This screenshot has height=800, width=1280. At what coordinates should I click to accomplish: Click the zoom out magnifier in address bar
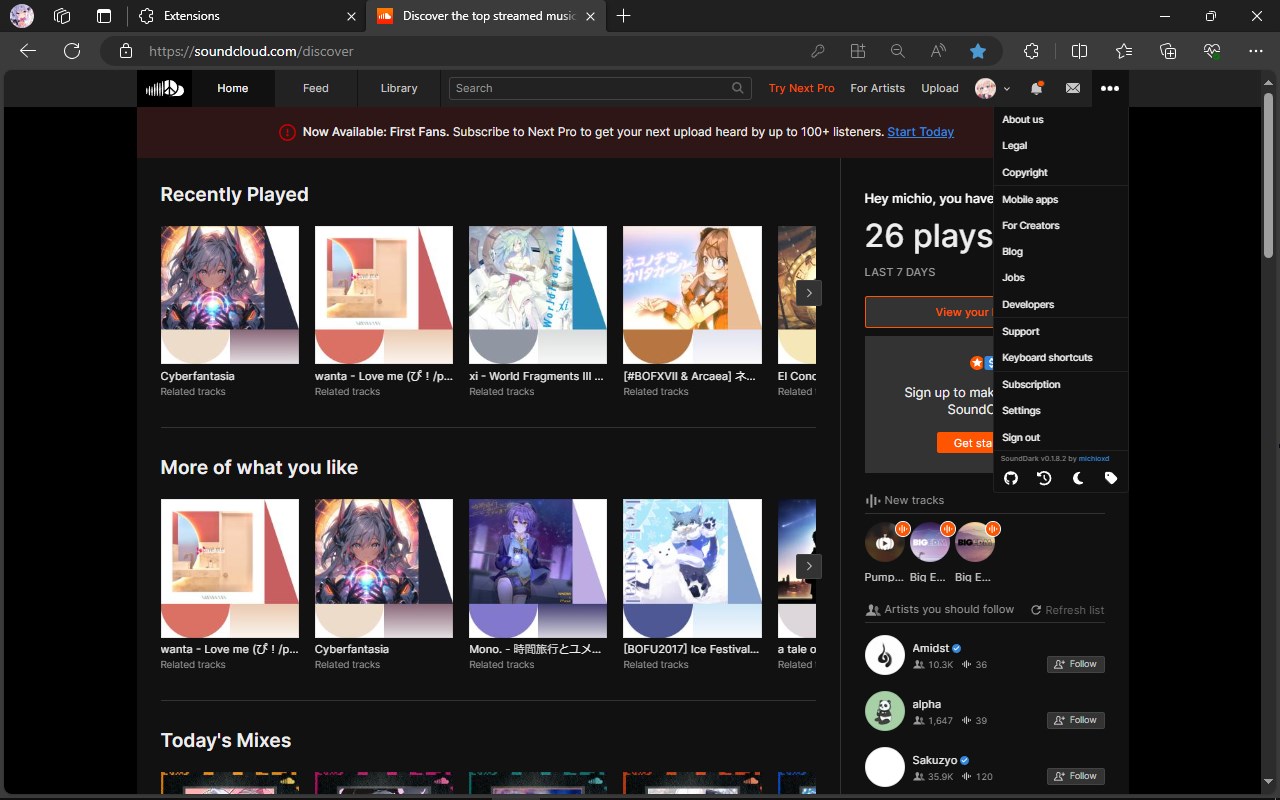point(898,51)
